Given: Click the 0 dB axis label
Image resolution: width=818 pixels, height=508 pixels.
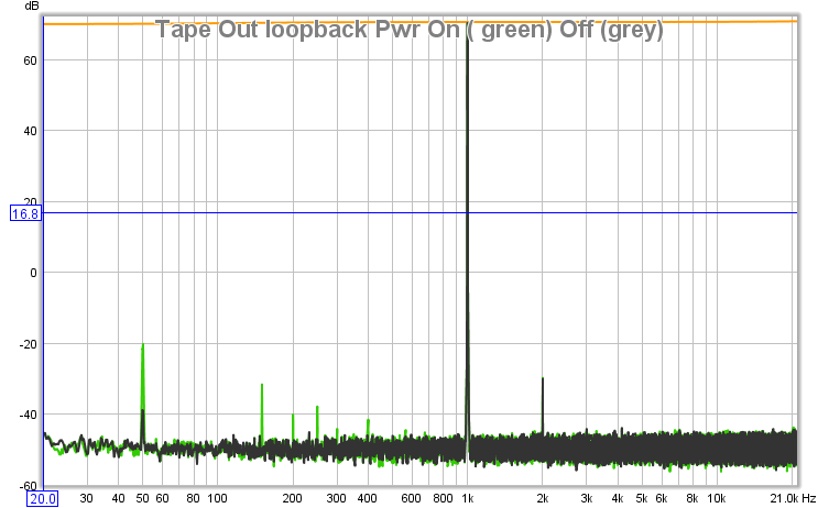Looking at the screenshot, I should 33,273.
